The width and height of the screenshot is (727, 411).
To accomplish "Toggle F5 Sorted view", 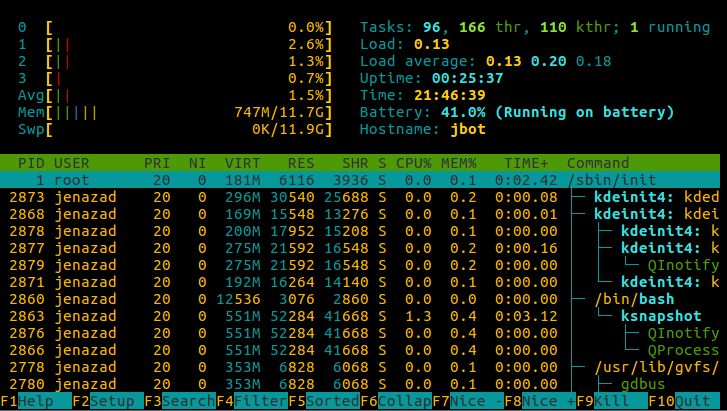I will (x=324, y=401).
